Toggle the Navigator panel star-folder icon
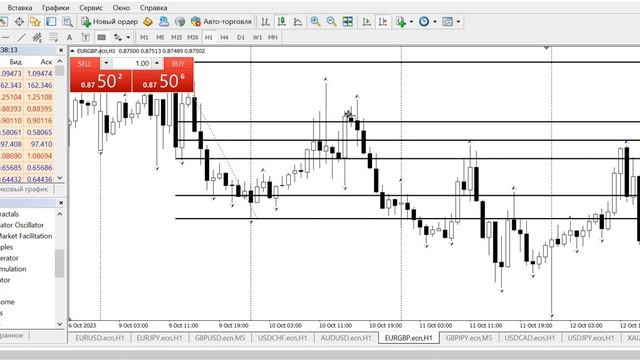 [x=35, y=22]
